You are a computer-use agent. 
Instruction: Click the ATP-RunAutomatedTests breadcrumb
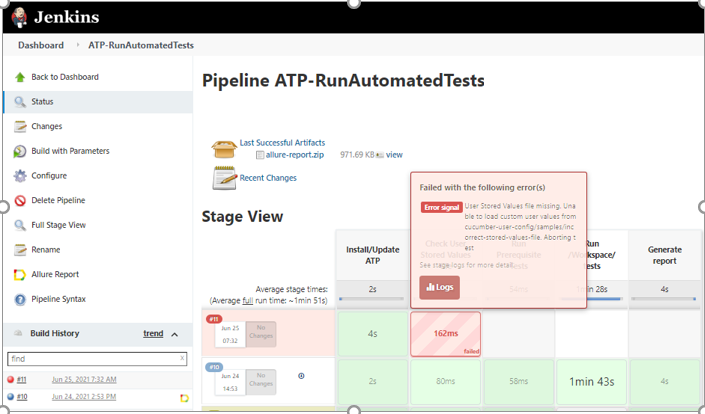pyautogui.click(x=141, y=45)
